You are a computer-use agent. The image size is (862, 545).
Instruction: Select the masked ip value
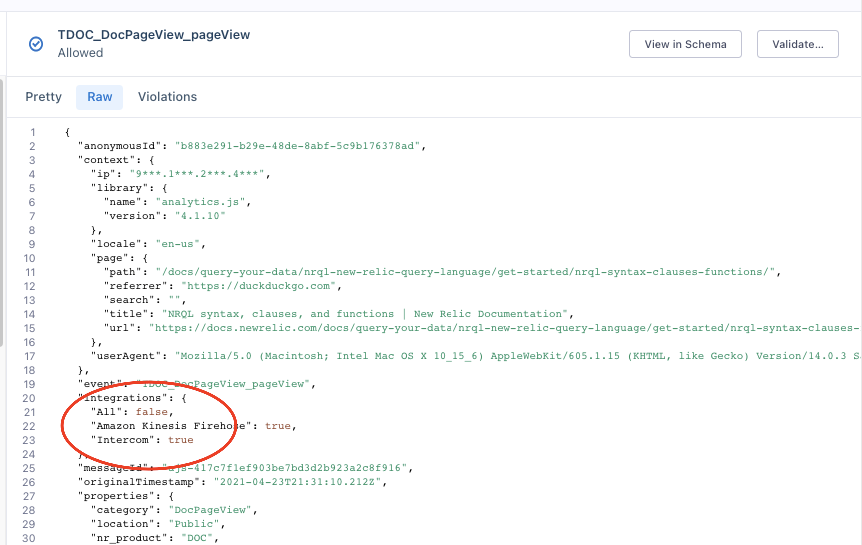(x=197, y=174)
